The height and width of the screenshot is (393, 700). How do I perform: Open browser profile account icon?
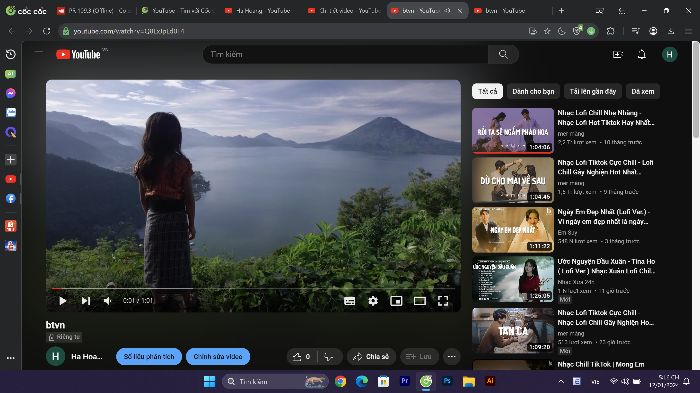(653, 31)
